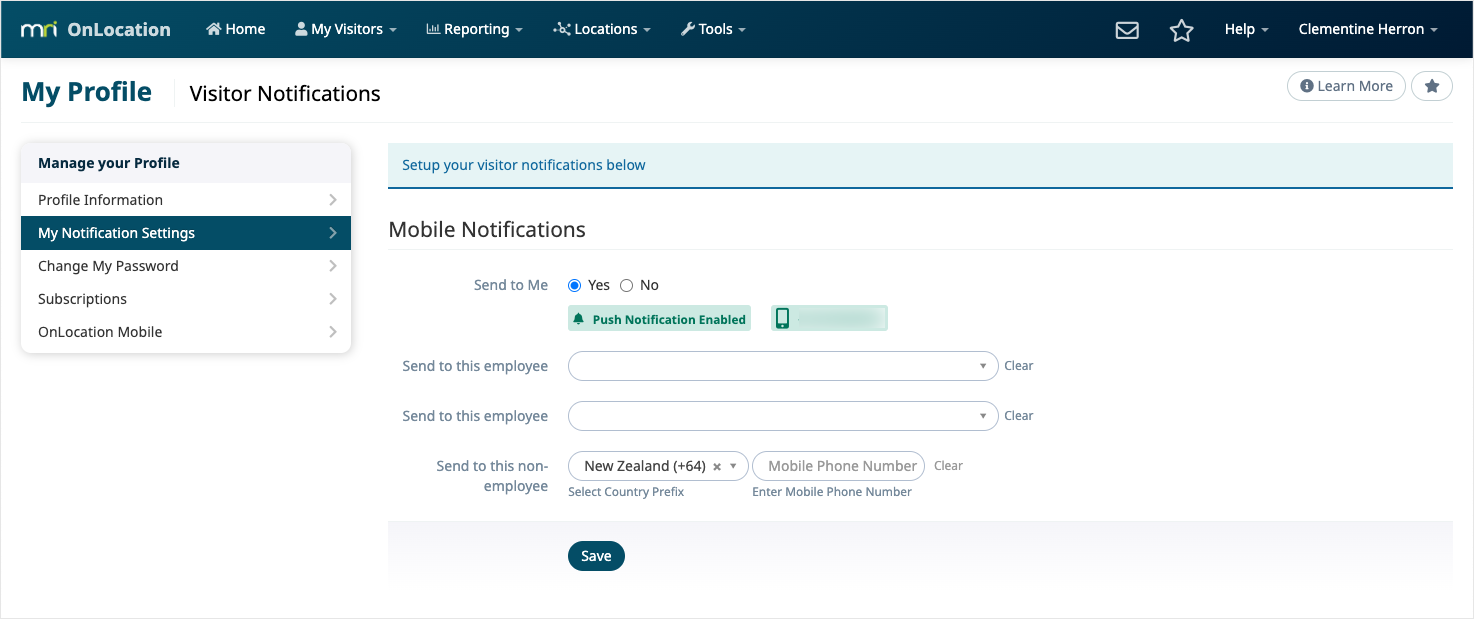1474x619 pixels.
Task: Open the Locations menu
Action: pyautogui.click(x=602, y=29)
